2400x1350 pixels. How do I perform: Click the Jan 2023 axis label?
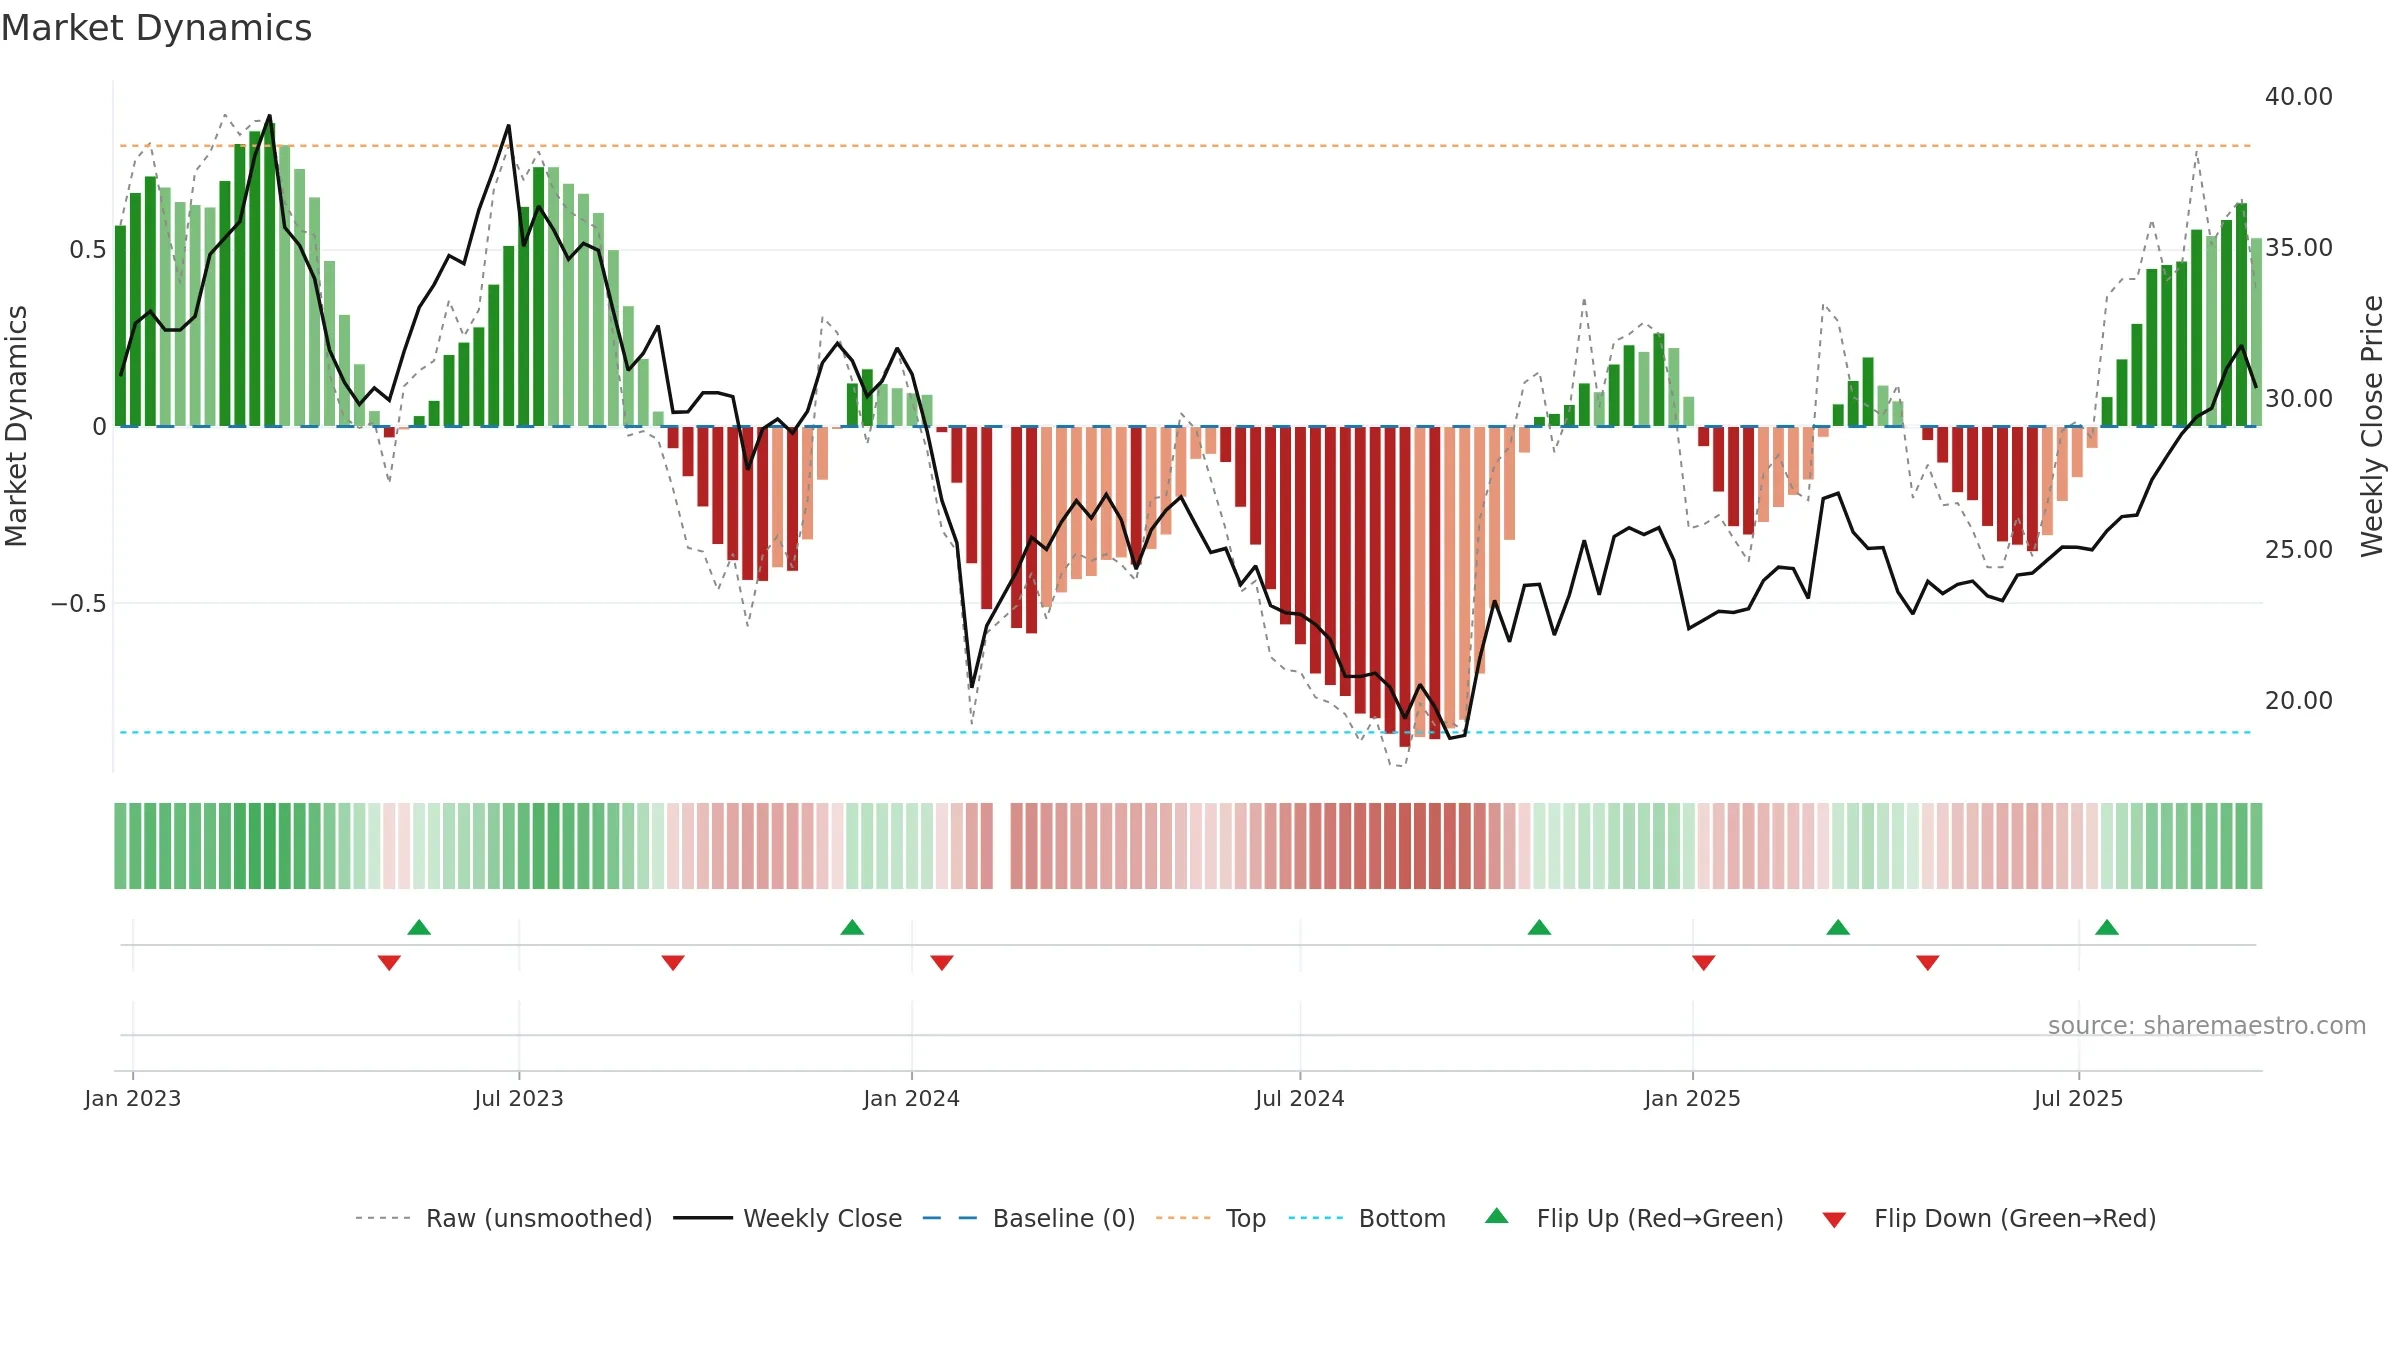[133, 1098]
